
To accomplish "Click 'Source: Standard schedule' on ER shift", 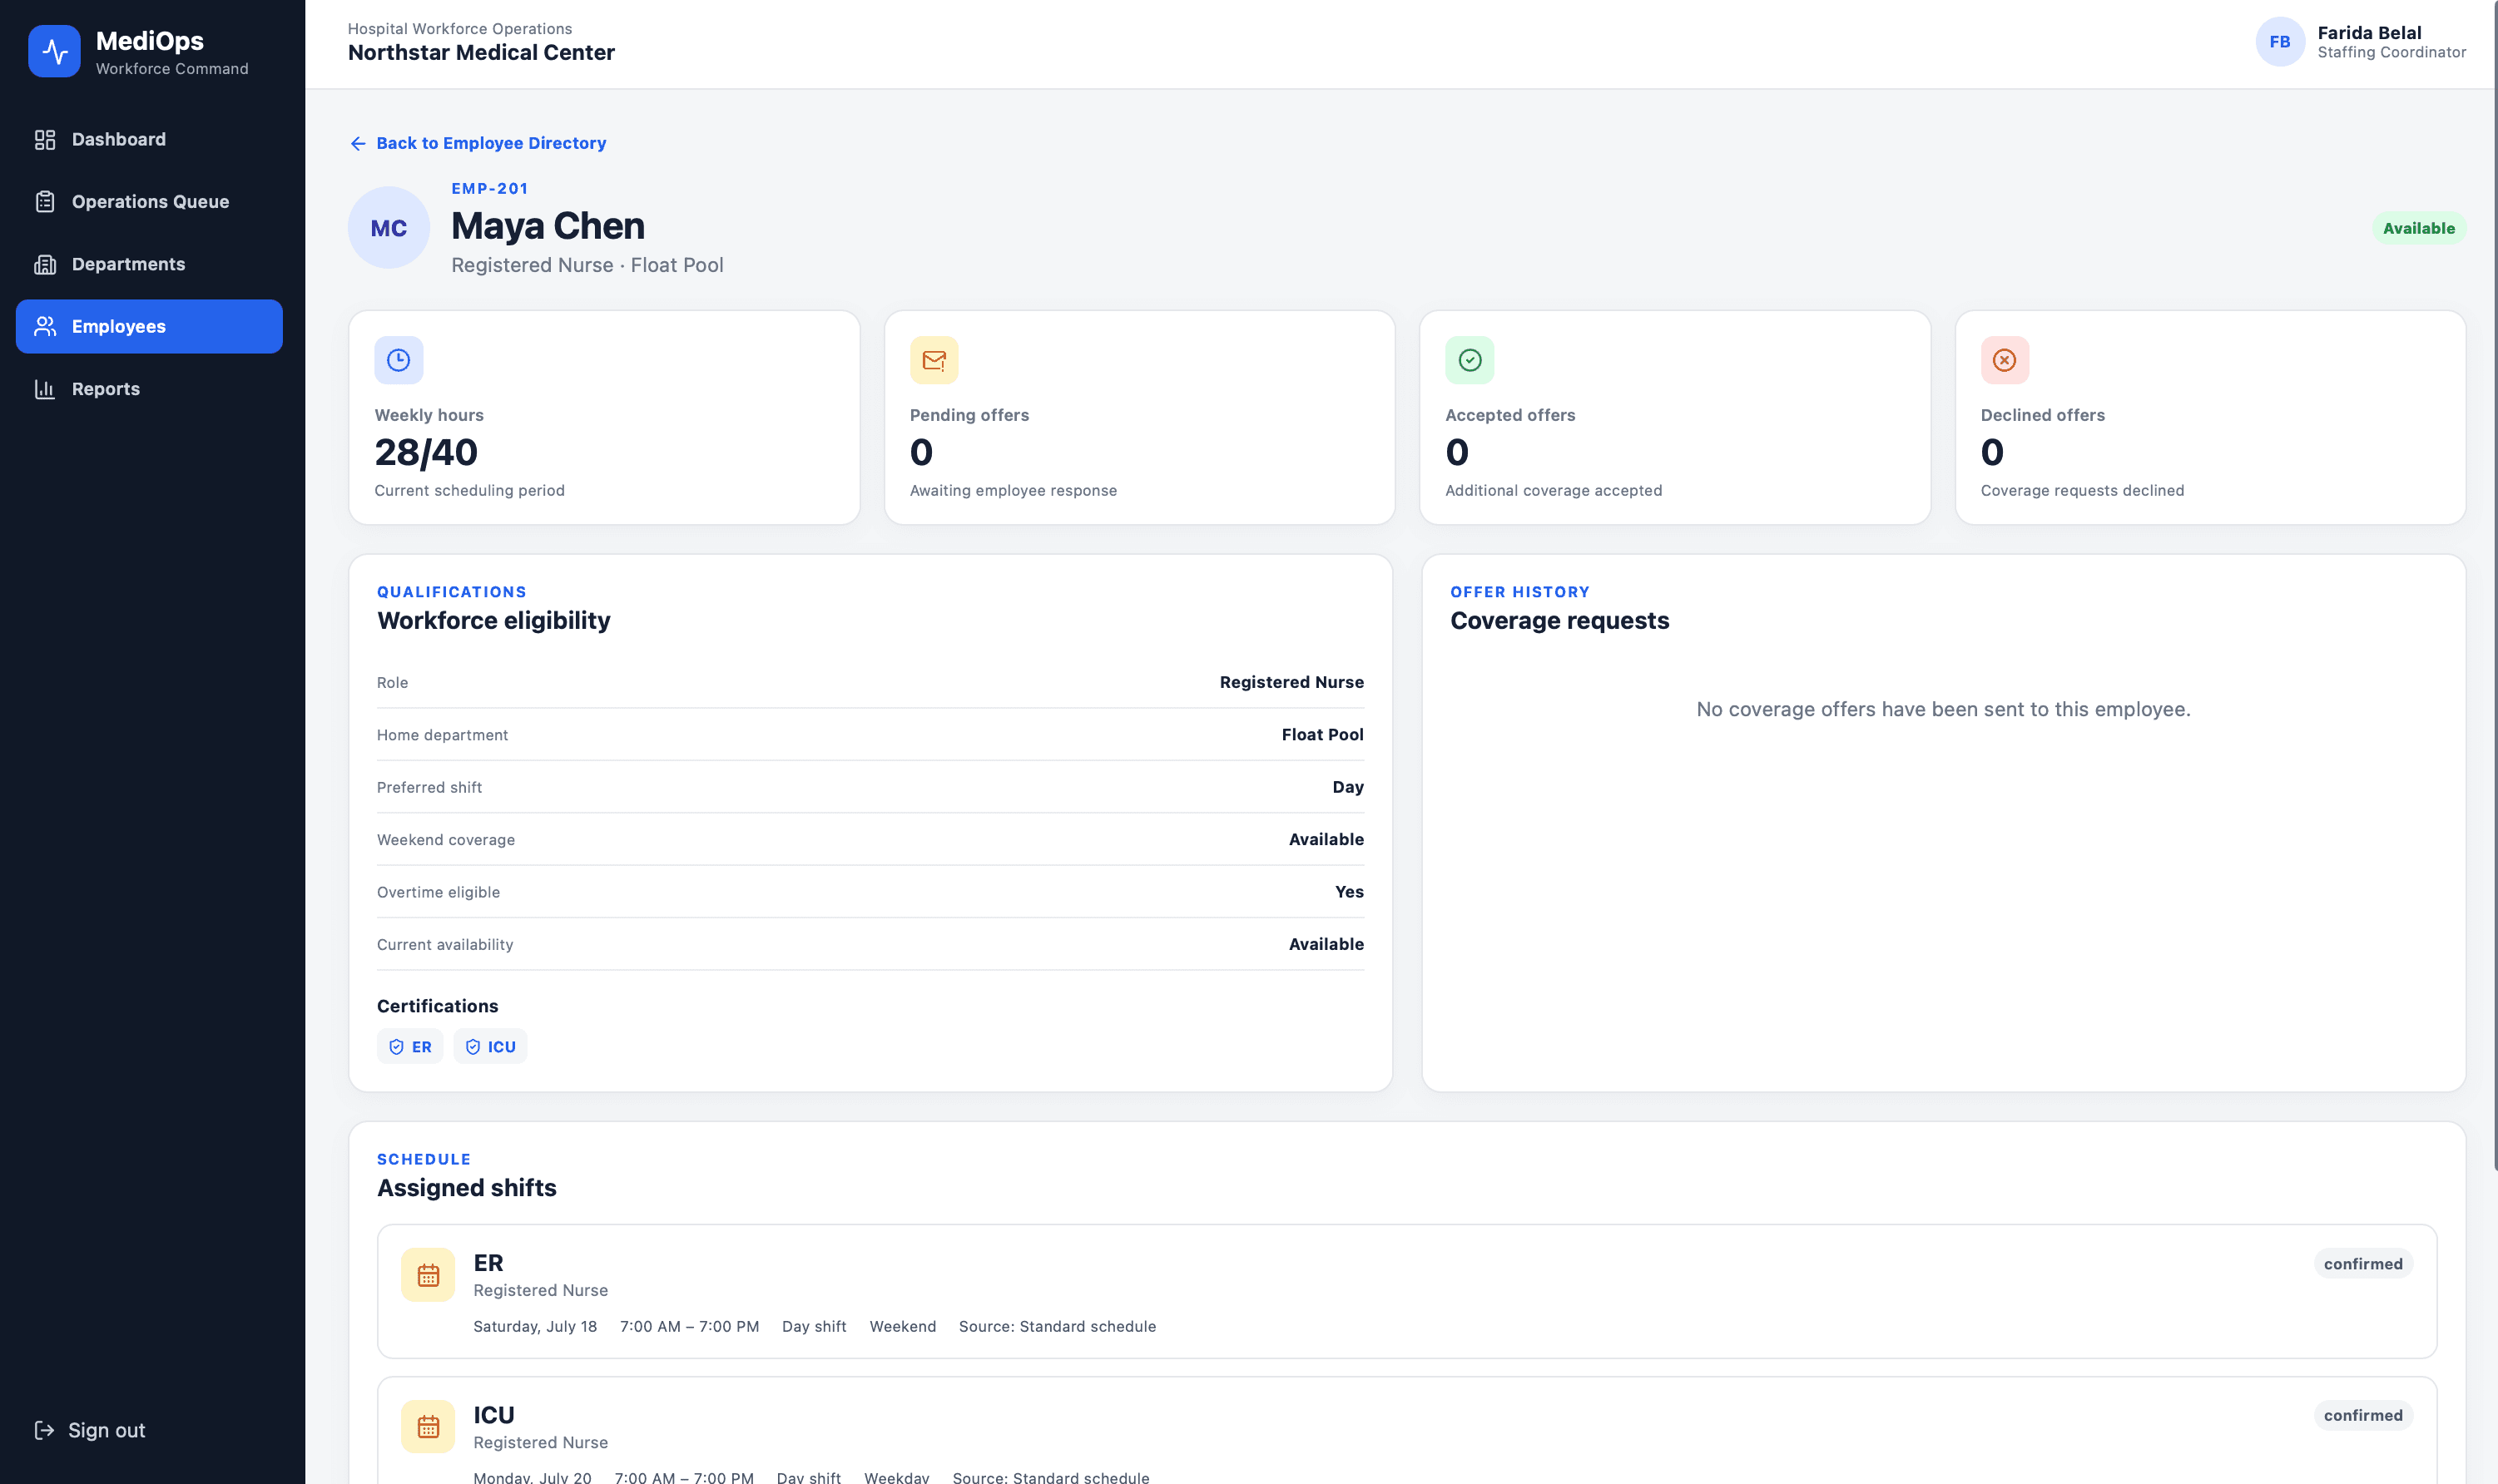I will click(1057, 1327).
